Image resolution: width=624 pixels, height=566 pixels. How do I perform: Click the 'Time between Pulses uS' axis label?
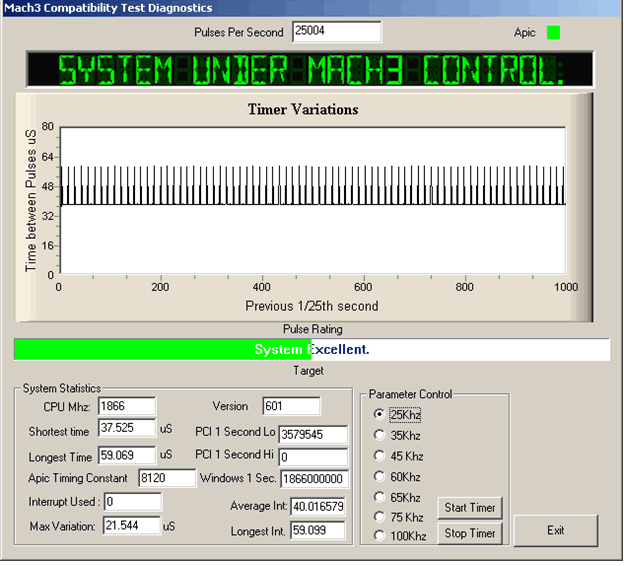(31, 201)
